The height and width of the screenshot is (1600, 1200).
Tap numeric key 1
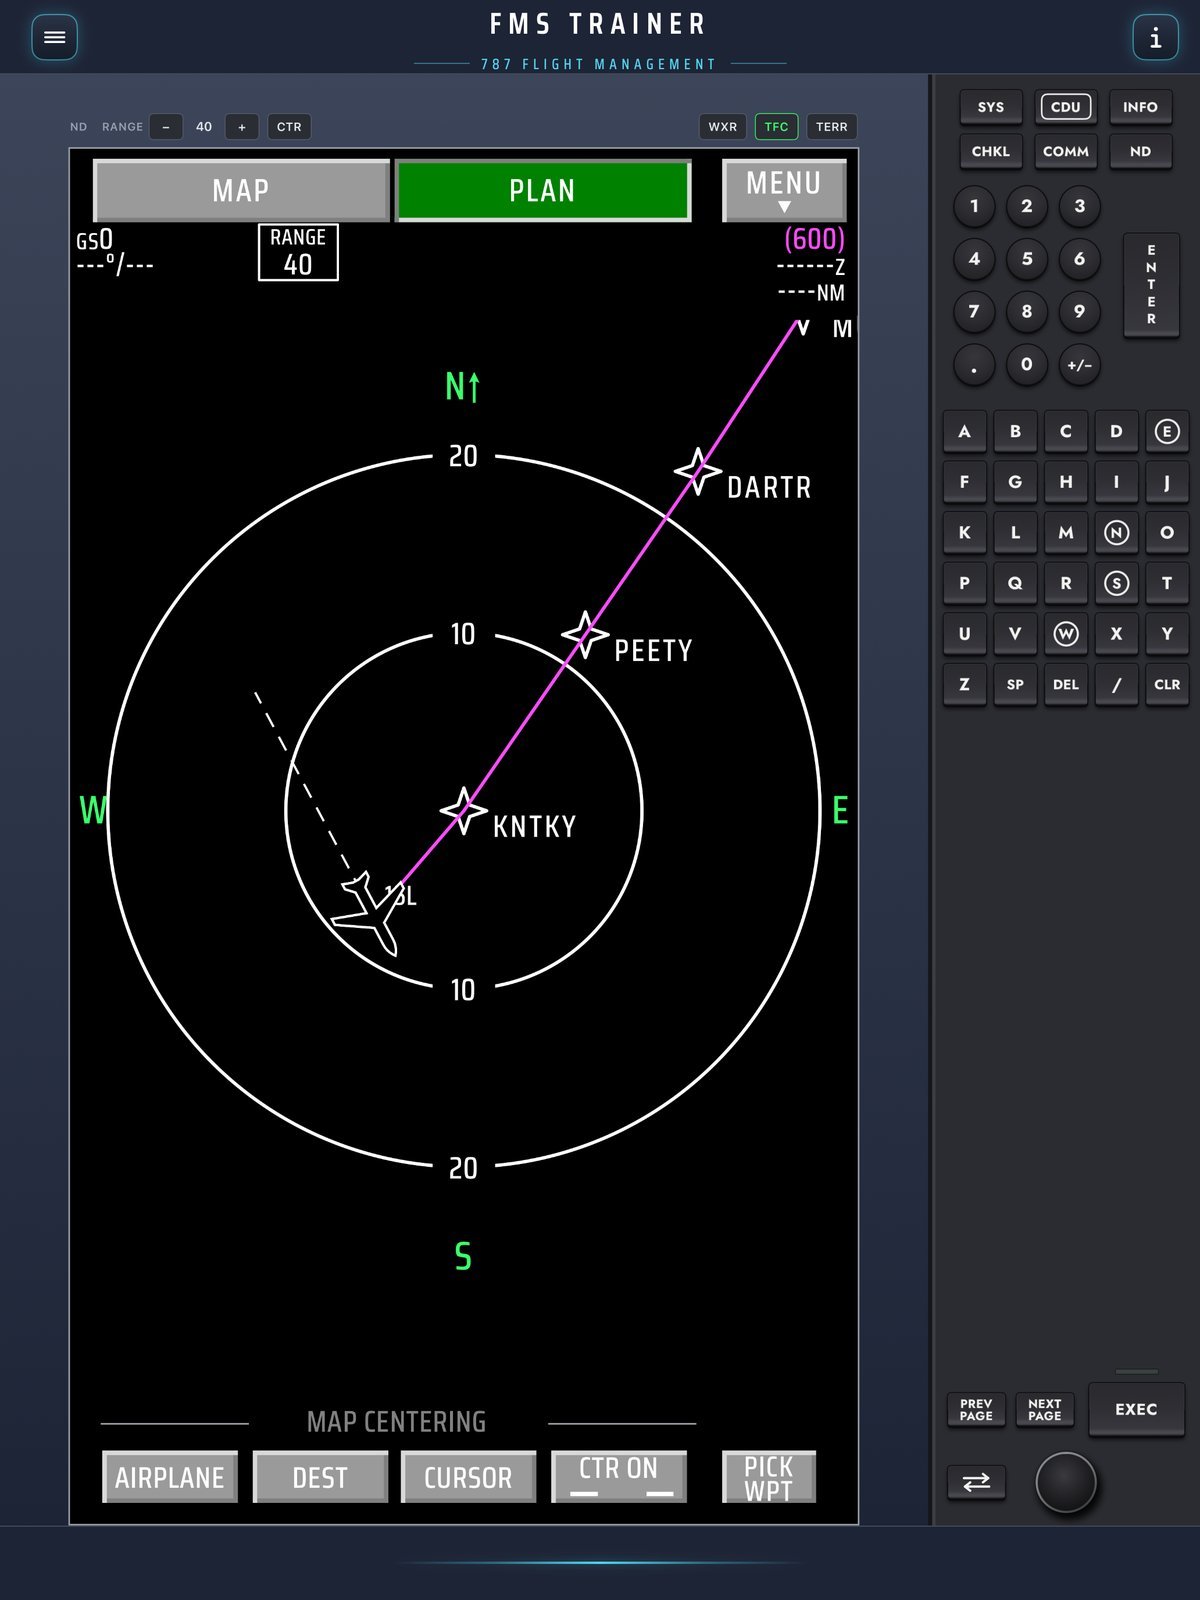[974, 206]
